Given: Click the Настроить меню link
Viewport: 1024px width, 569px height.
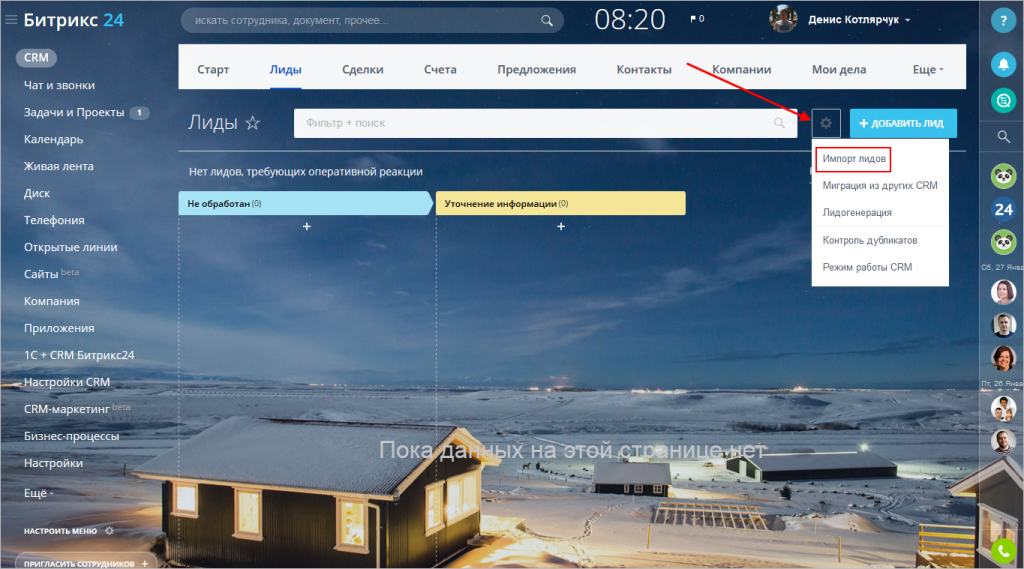Looking at the screenshot, I should tap(60, 531).
